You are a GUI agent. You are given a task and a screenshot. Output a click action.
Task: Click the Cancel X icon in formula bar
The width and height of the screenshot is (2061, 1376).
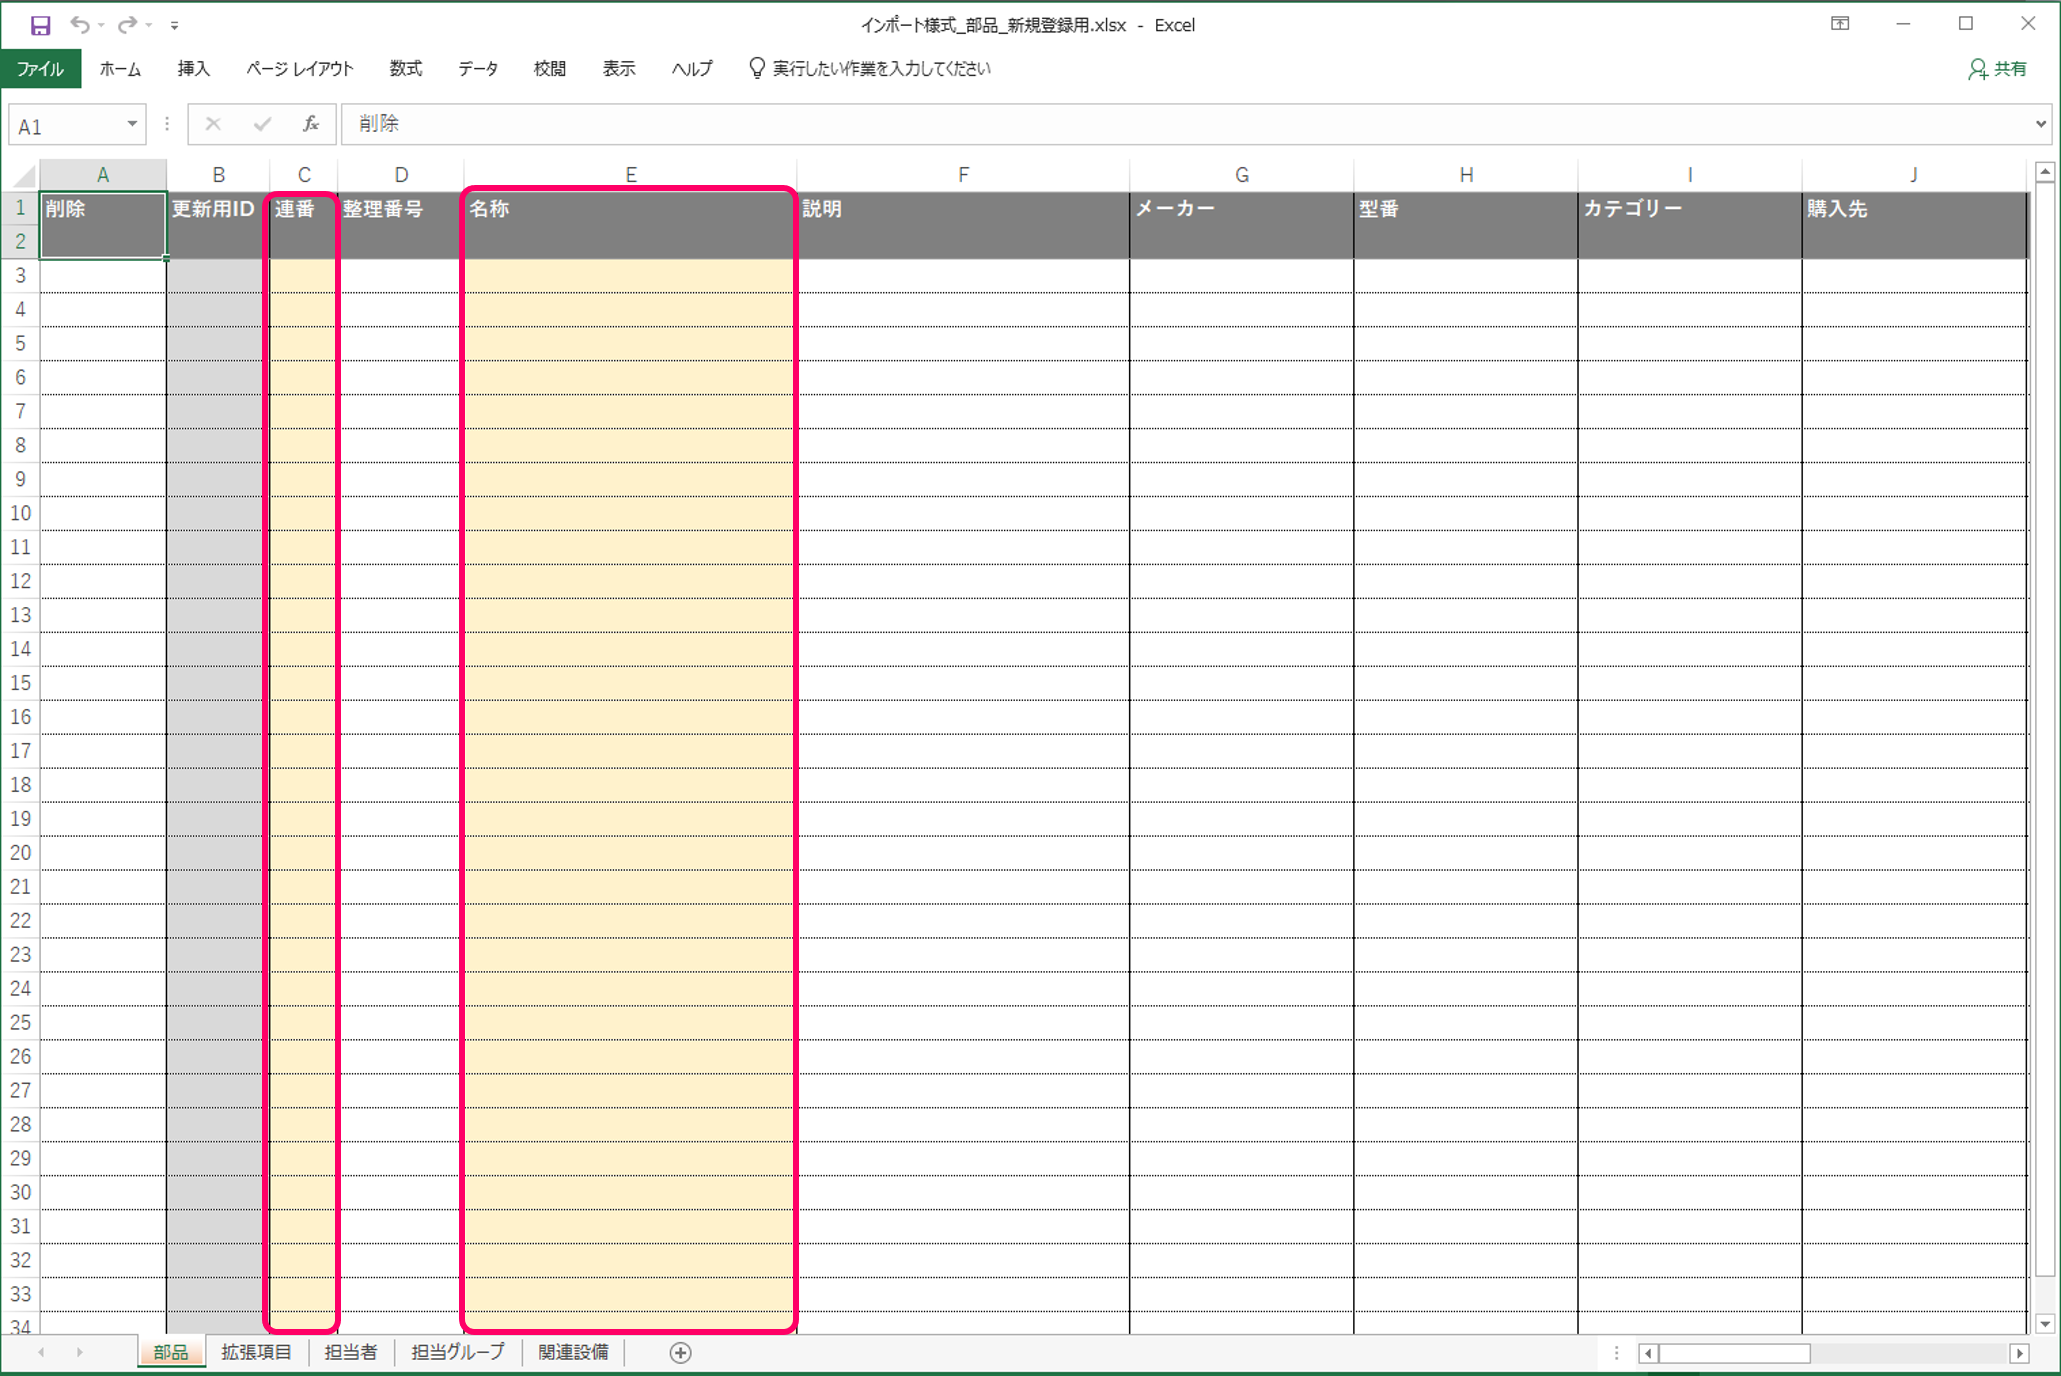tap(213, 124)
